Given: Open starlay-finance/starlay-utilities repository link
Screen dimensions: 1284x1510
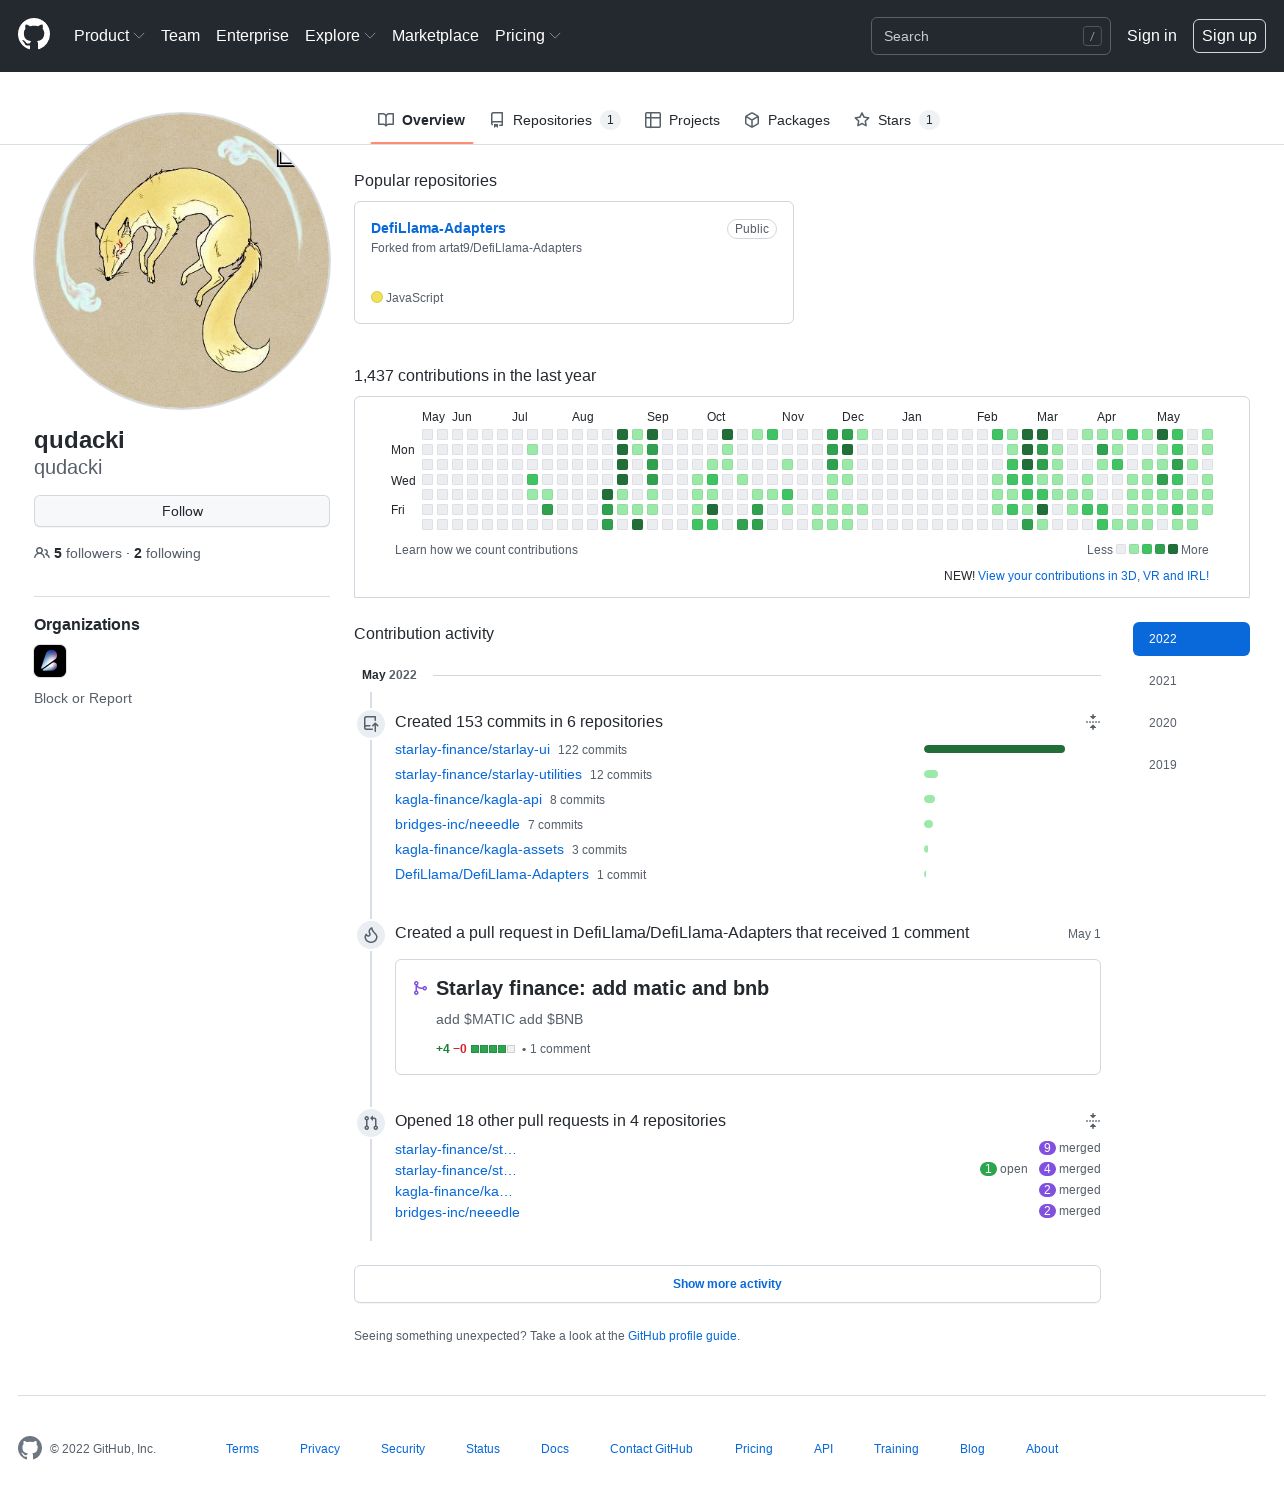Looking at the screenshot, I should click(x=488, y=774).
